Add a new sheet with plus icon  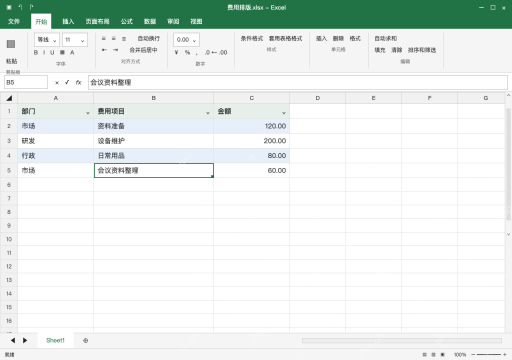click(x=86, y=341)
